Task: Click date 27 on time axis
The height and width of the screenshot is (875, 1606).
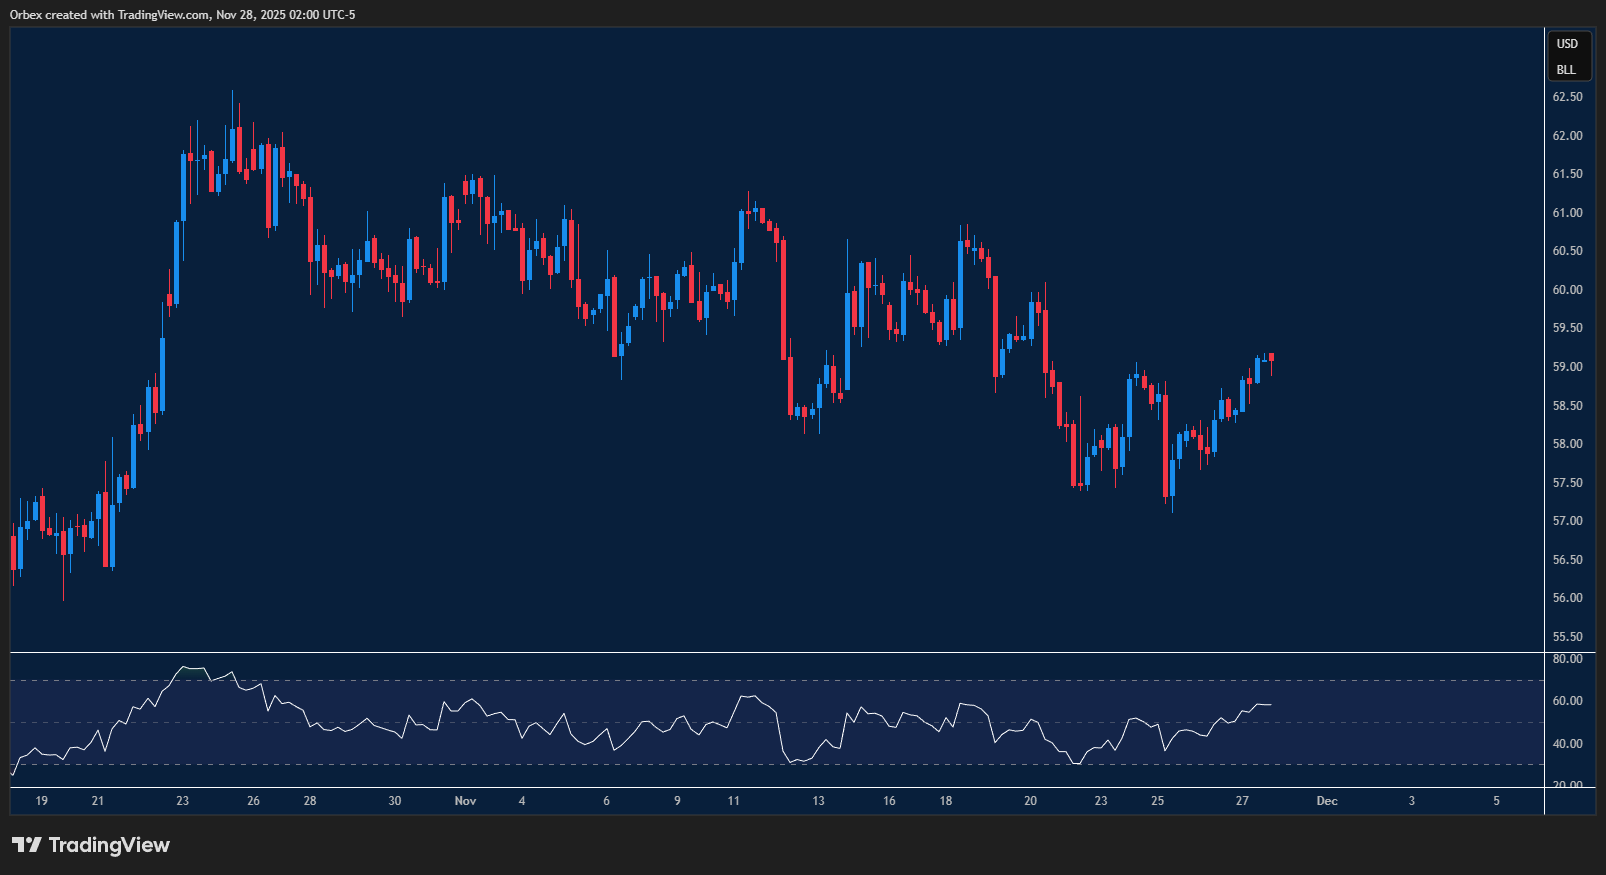Action: pyautogui.click(x=1242, y=801)
